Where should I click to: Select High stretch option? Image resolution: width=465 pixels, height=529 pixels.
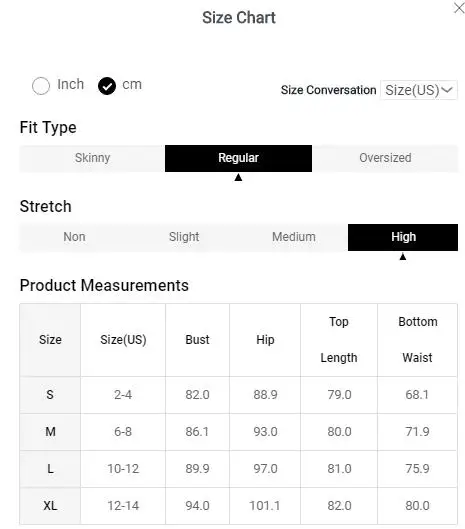point(403,237)
